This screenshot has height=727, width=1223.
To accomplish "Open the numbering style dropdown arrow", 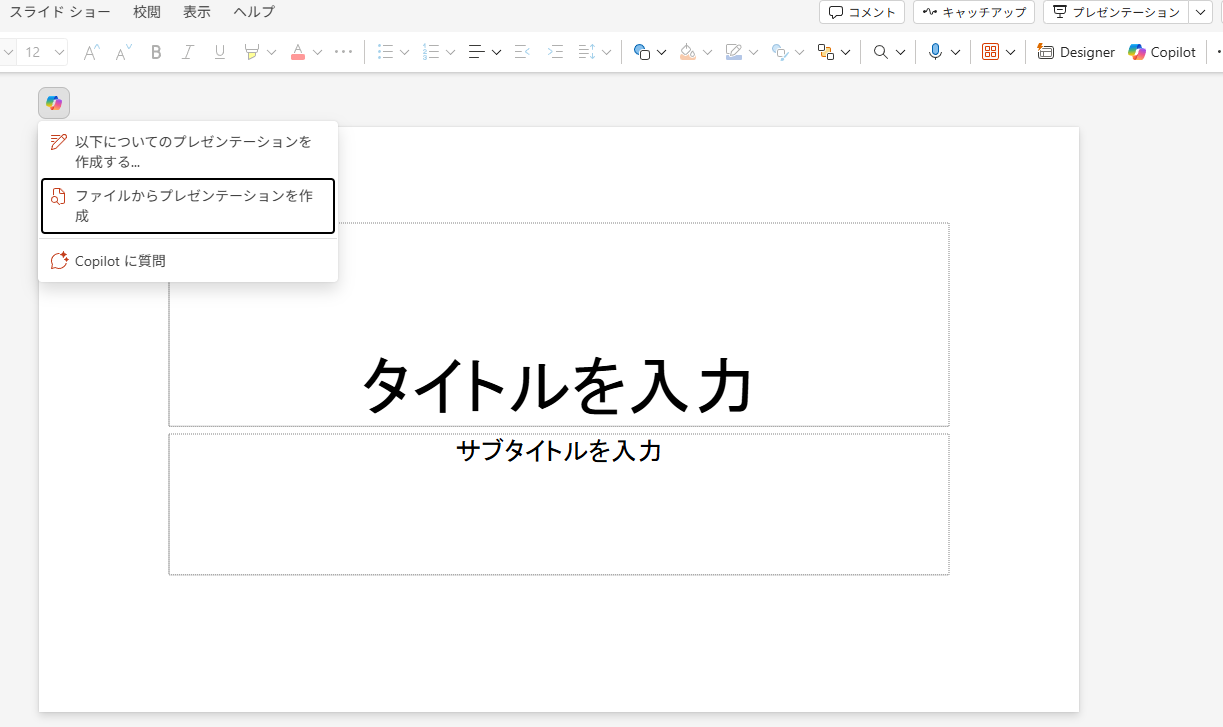I will [450, 52].
